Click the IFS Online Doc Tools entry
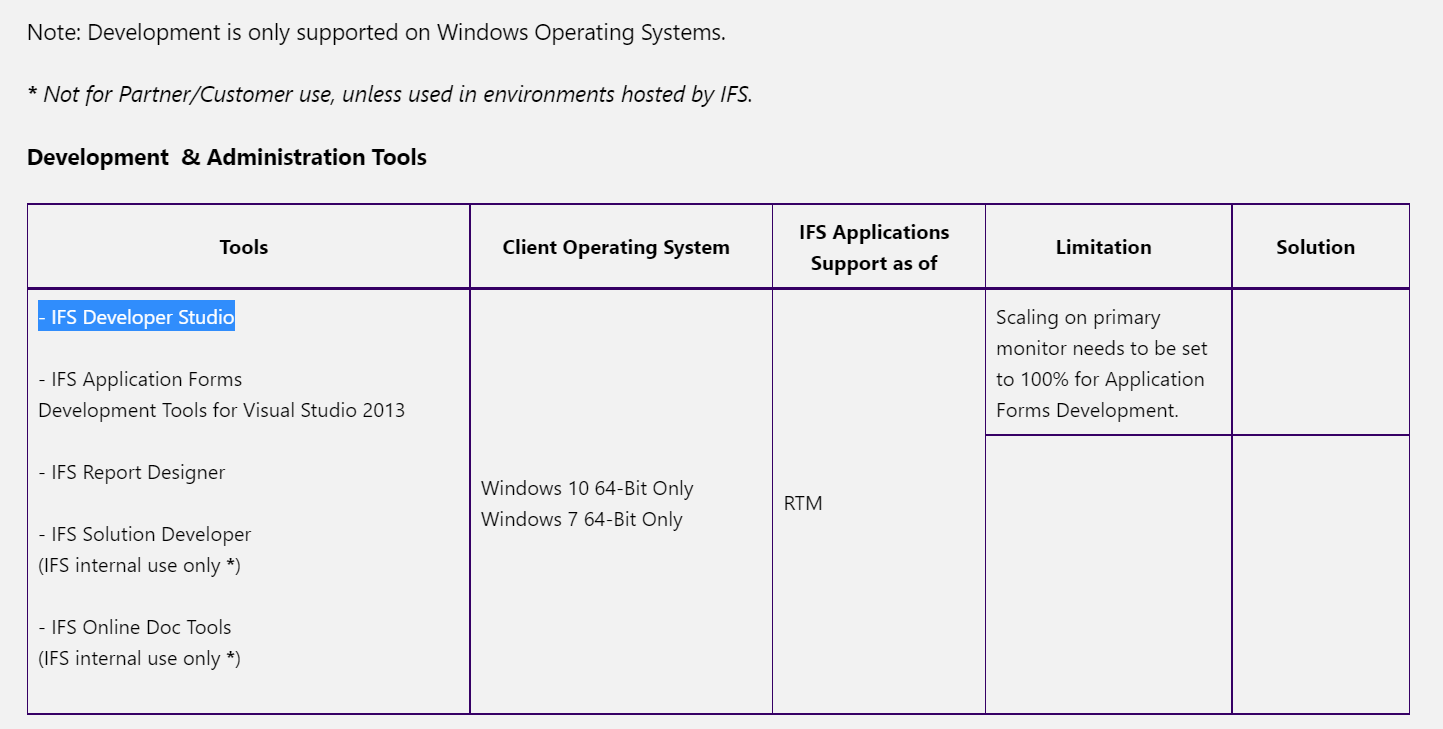This screenshot has height=729, width=1443. 135,628
